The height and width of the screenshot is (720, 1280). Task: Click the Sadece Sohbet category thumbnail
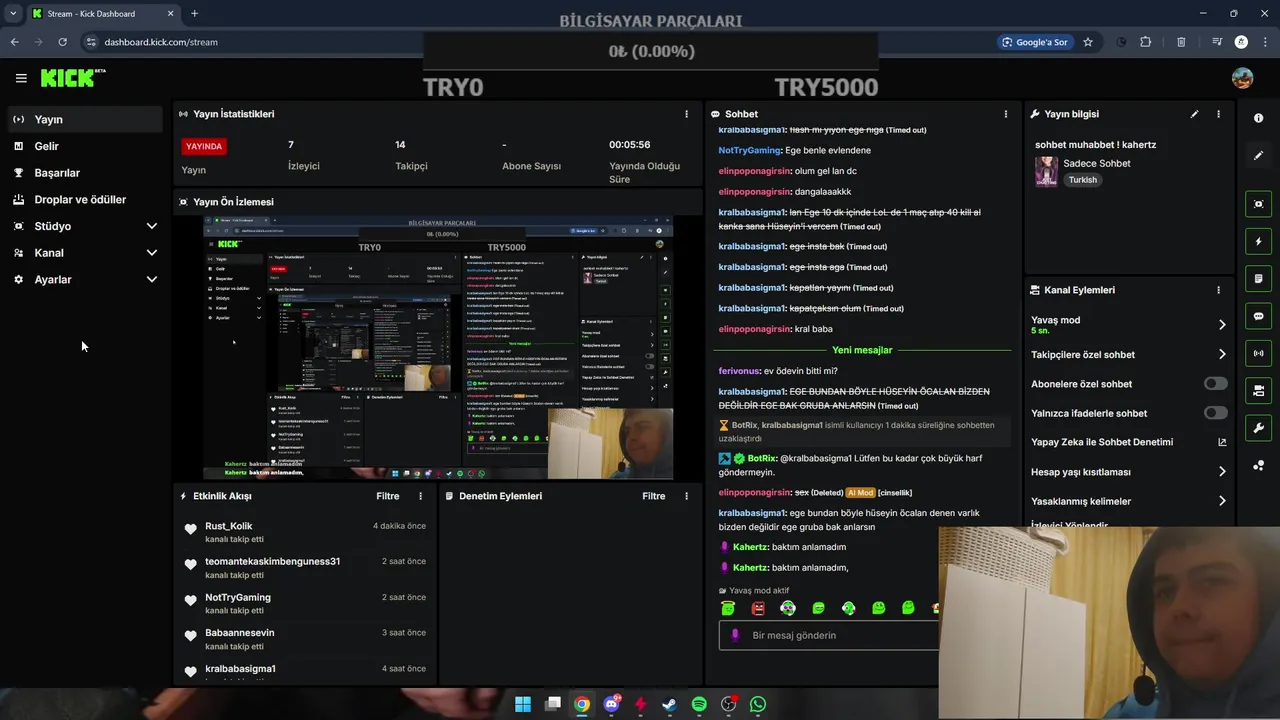(1046, 171)
